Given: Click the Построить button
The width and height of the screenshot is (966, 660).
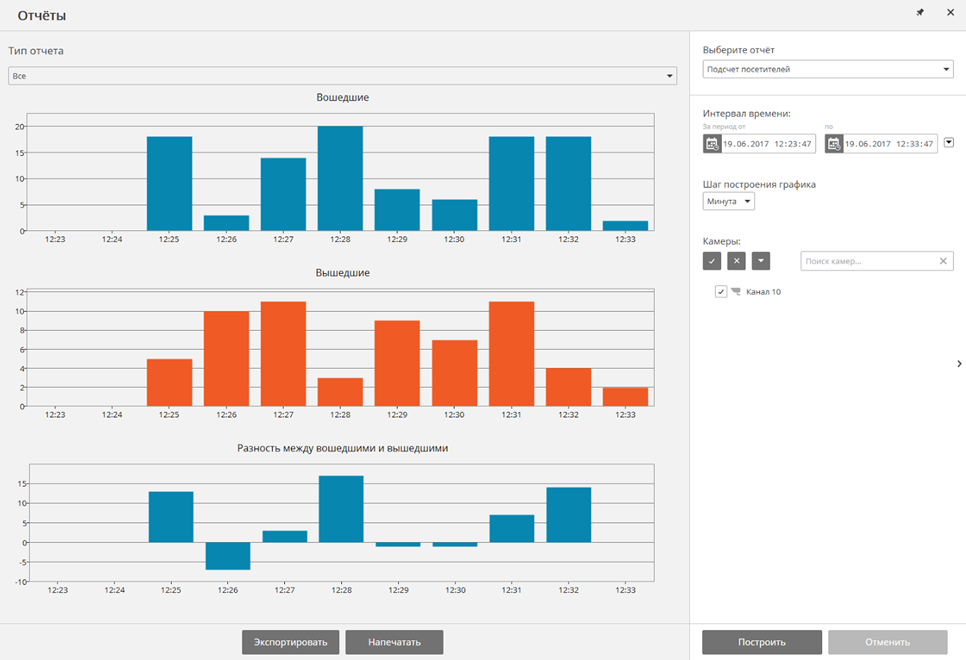Looking at the screenshot, I should [x=762, y=642].
